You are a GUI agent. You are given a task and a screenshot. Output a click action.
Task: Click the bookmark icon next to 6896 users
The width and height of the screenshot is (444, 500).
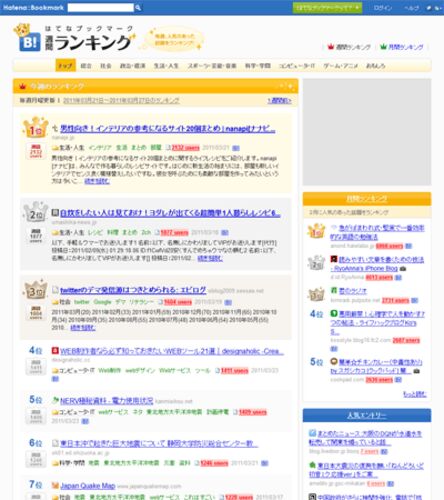click(x=409, y=246)
